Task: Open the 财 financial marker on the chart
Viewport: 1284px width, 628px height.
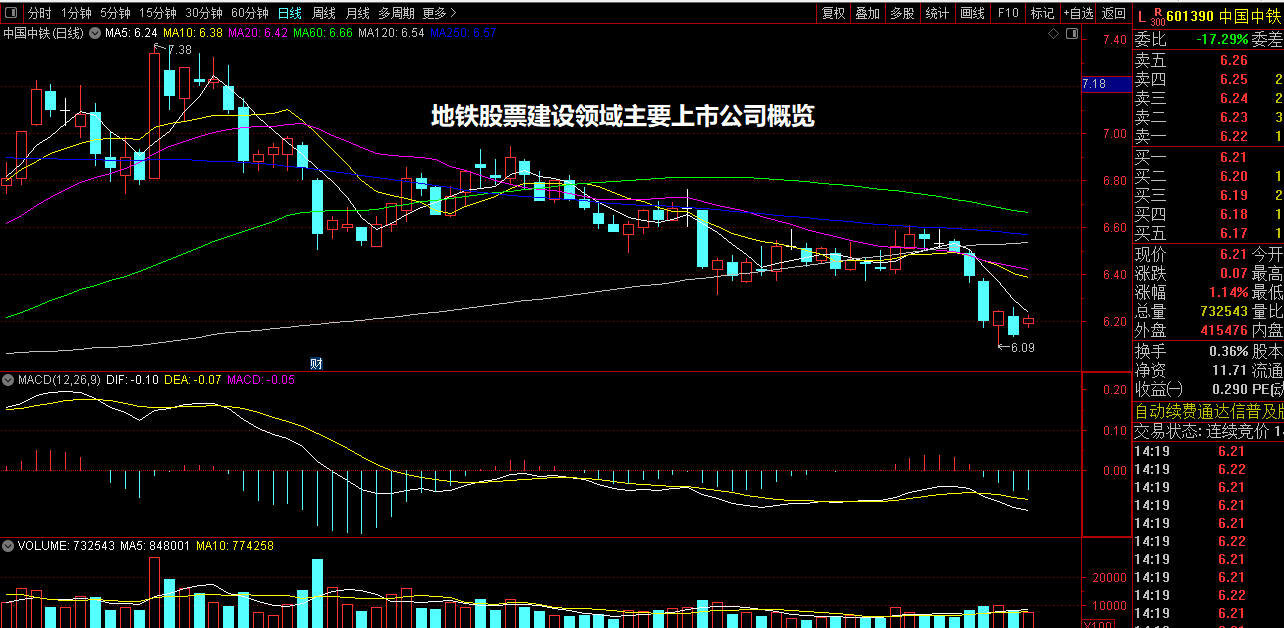Action: coord(315,363)
